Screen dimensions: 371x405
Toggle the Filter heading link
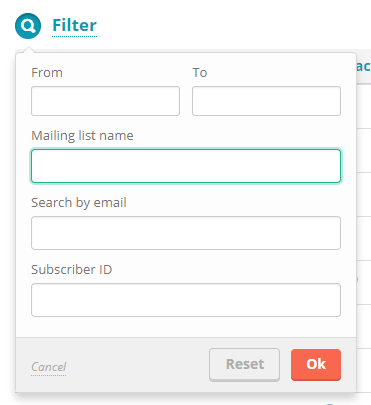[x=75, y=26]
